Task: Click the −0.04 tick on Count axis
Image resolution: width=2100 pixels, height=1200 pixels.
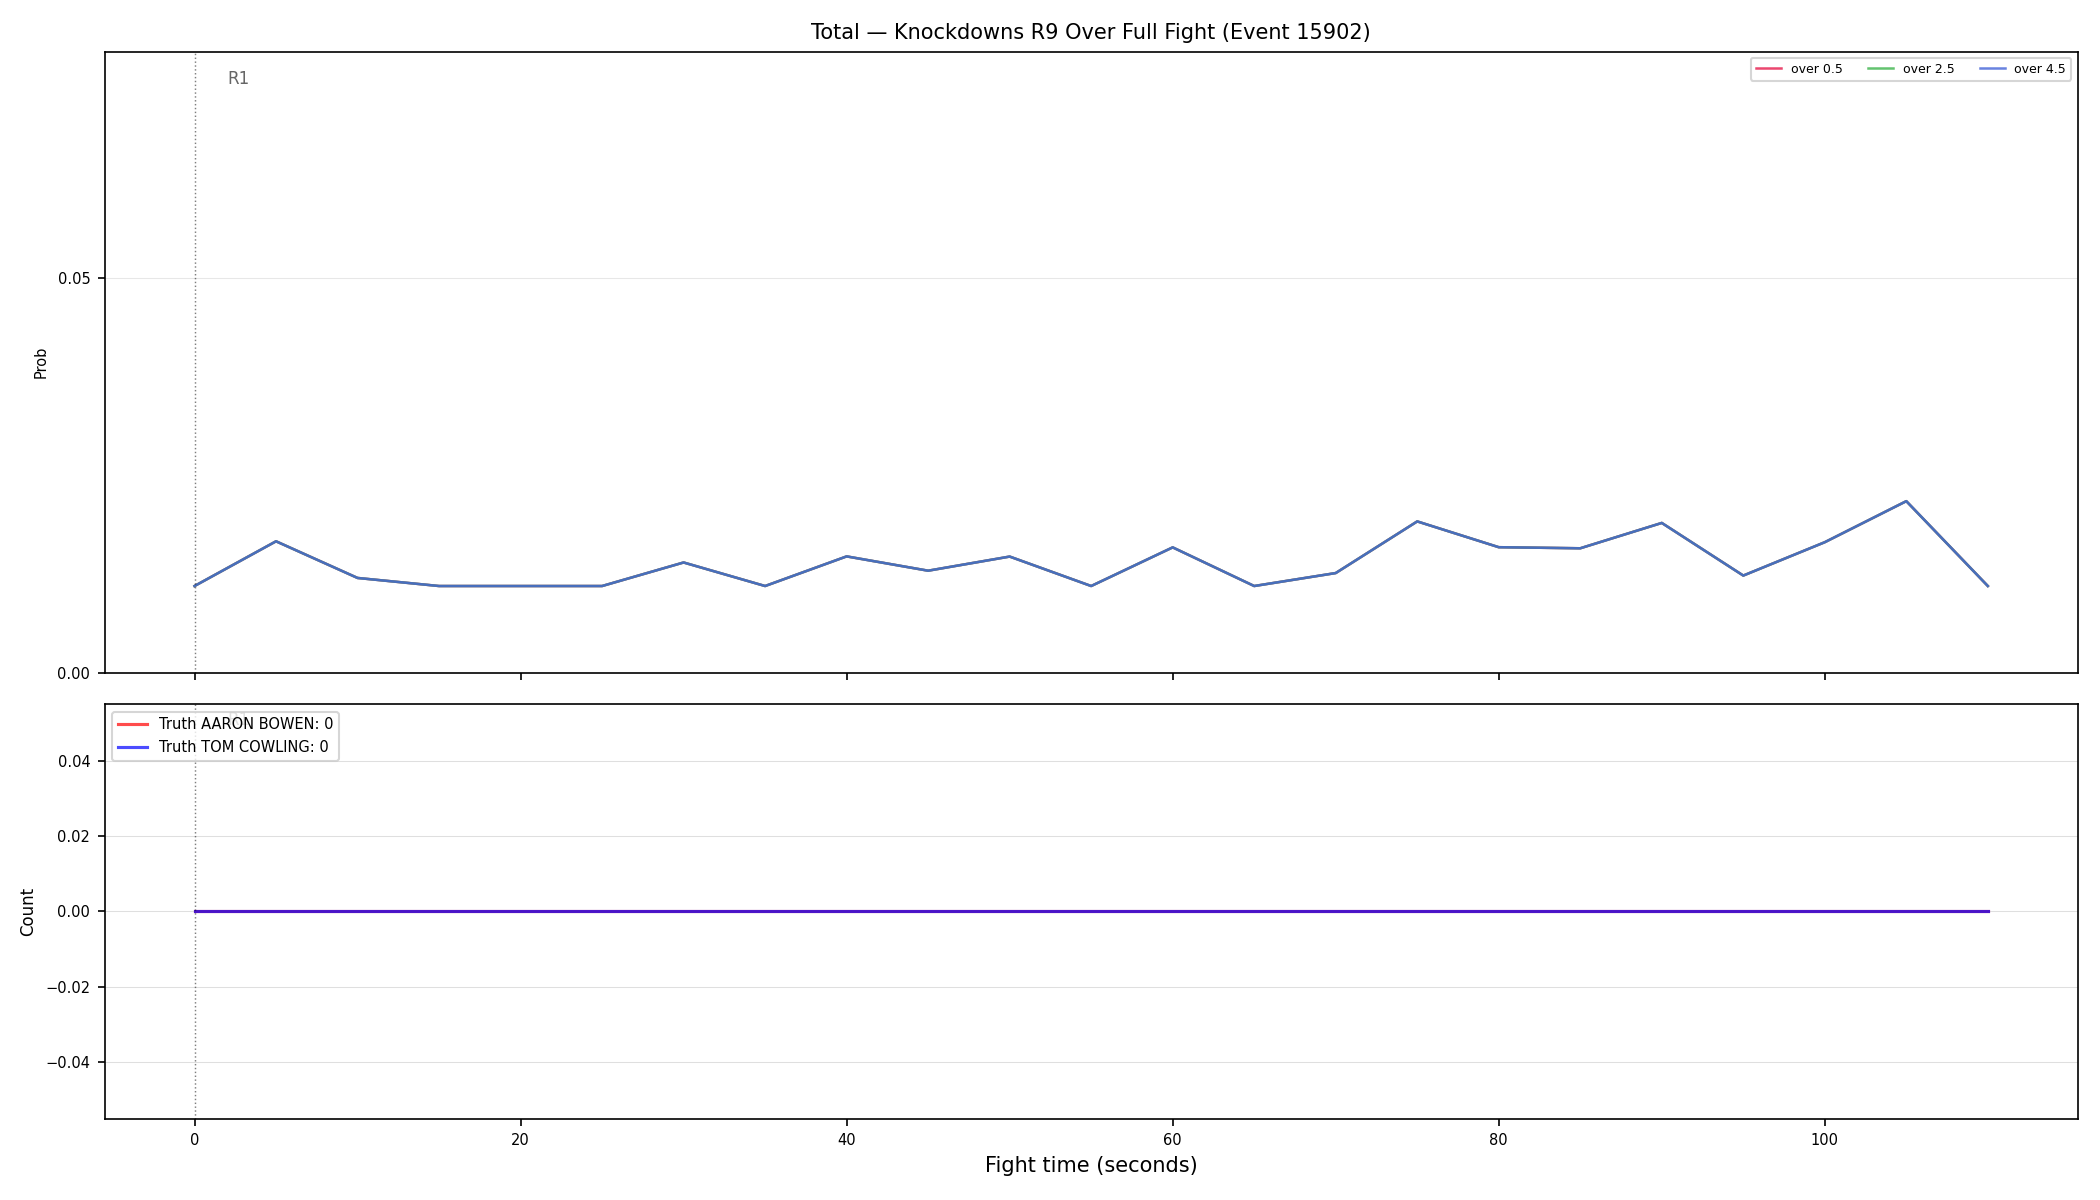Action: point(68,1063)
